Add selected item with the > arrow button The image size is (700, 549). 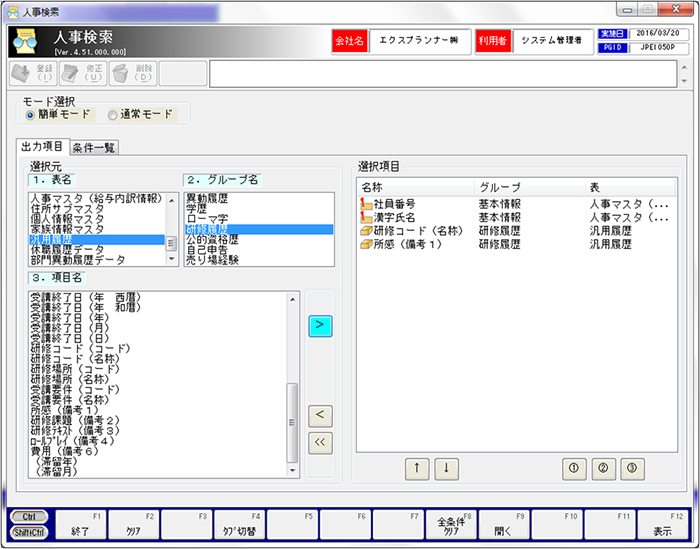click(320, 325)
